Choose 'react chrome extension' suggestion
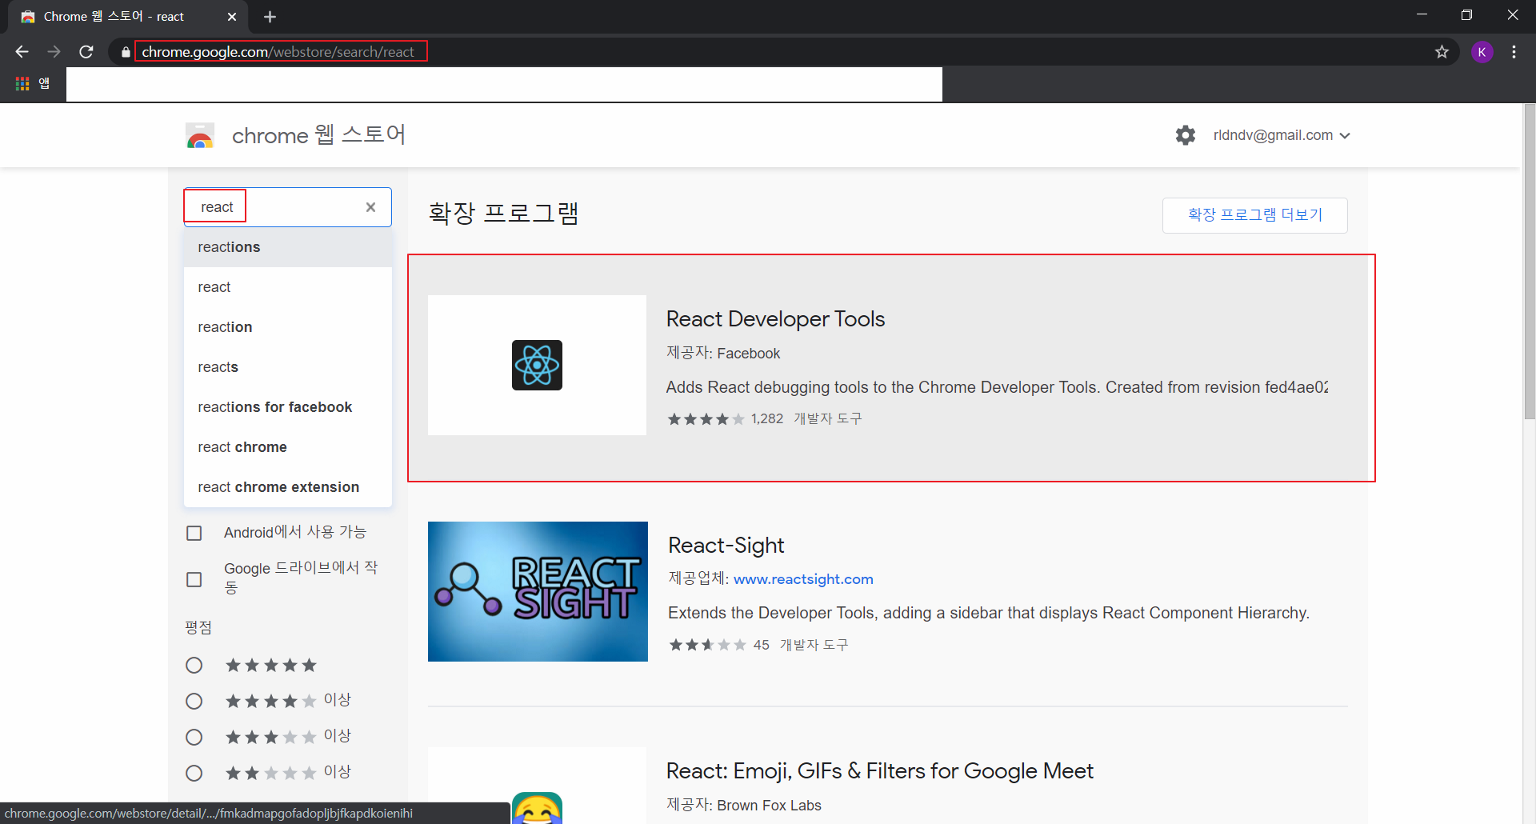Screen dimensions: 1536x824 click(x=288, y=487)
